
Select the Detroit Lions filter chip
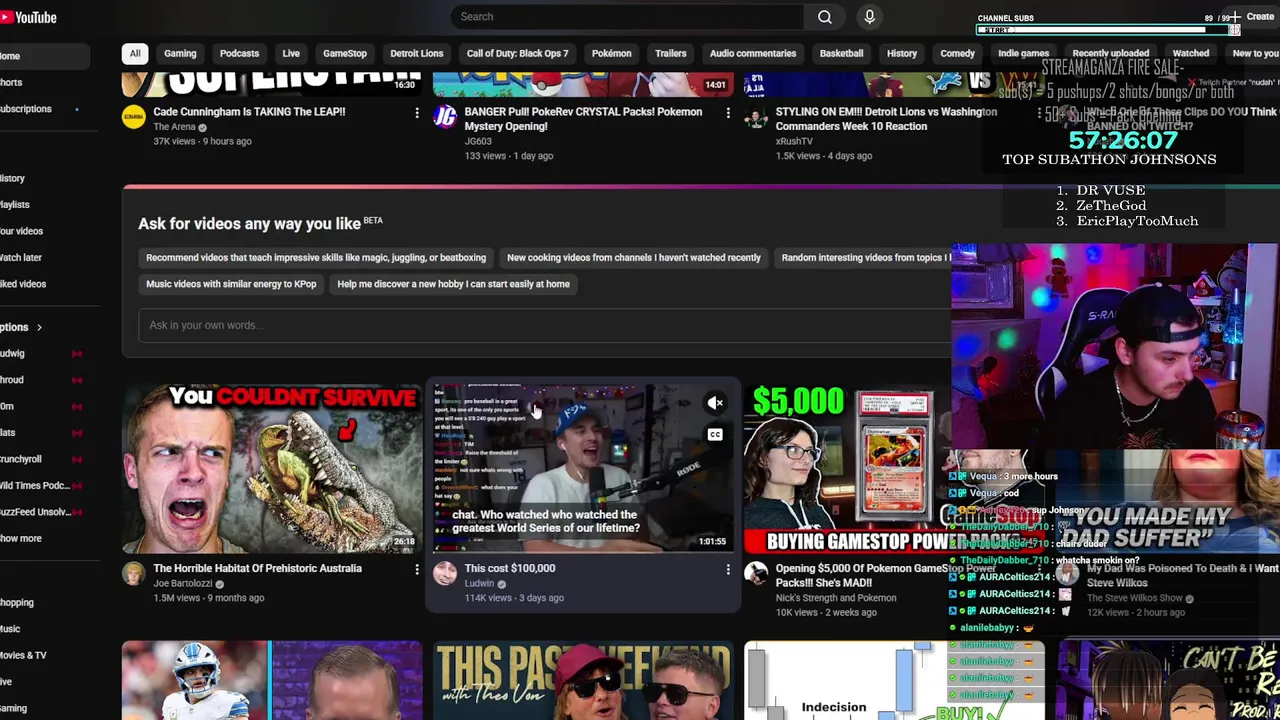coord(416,53)
